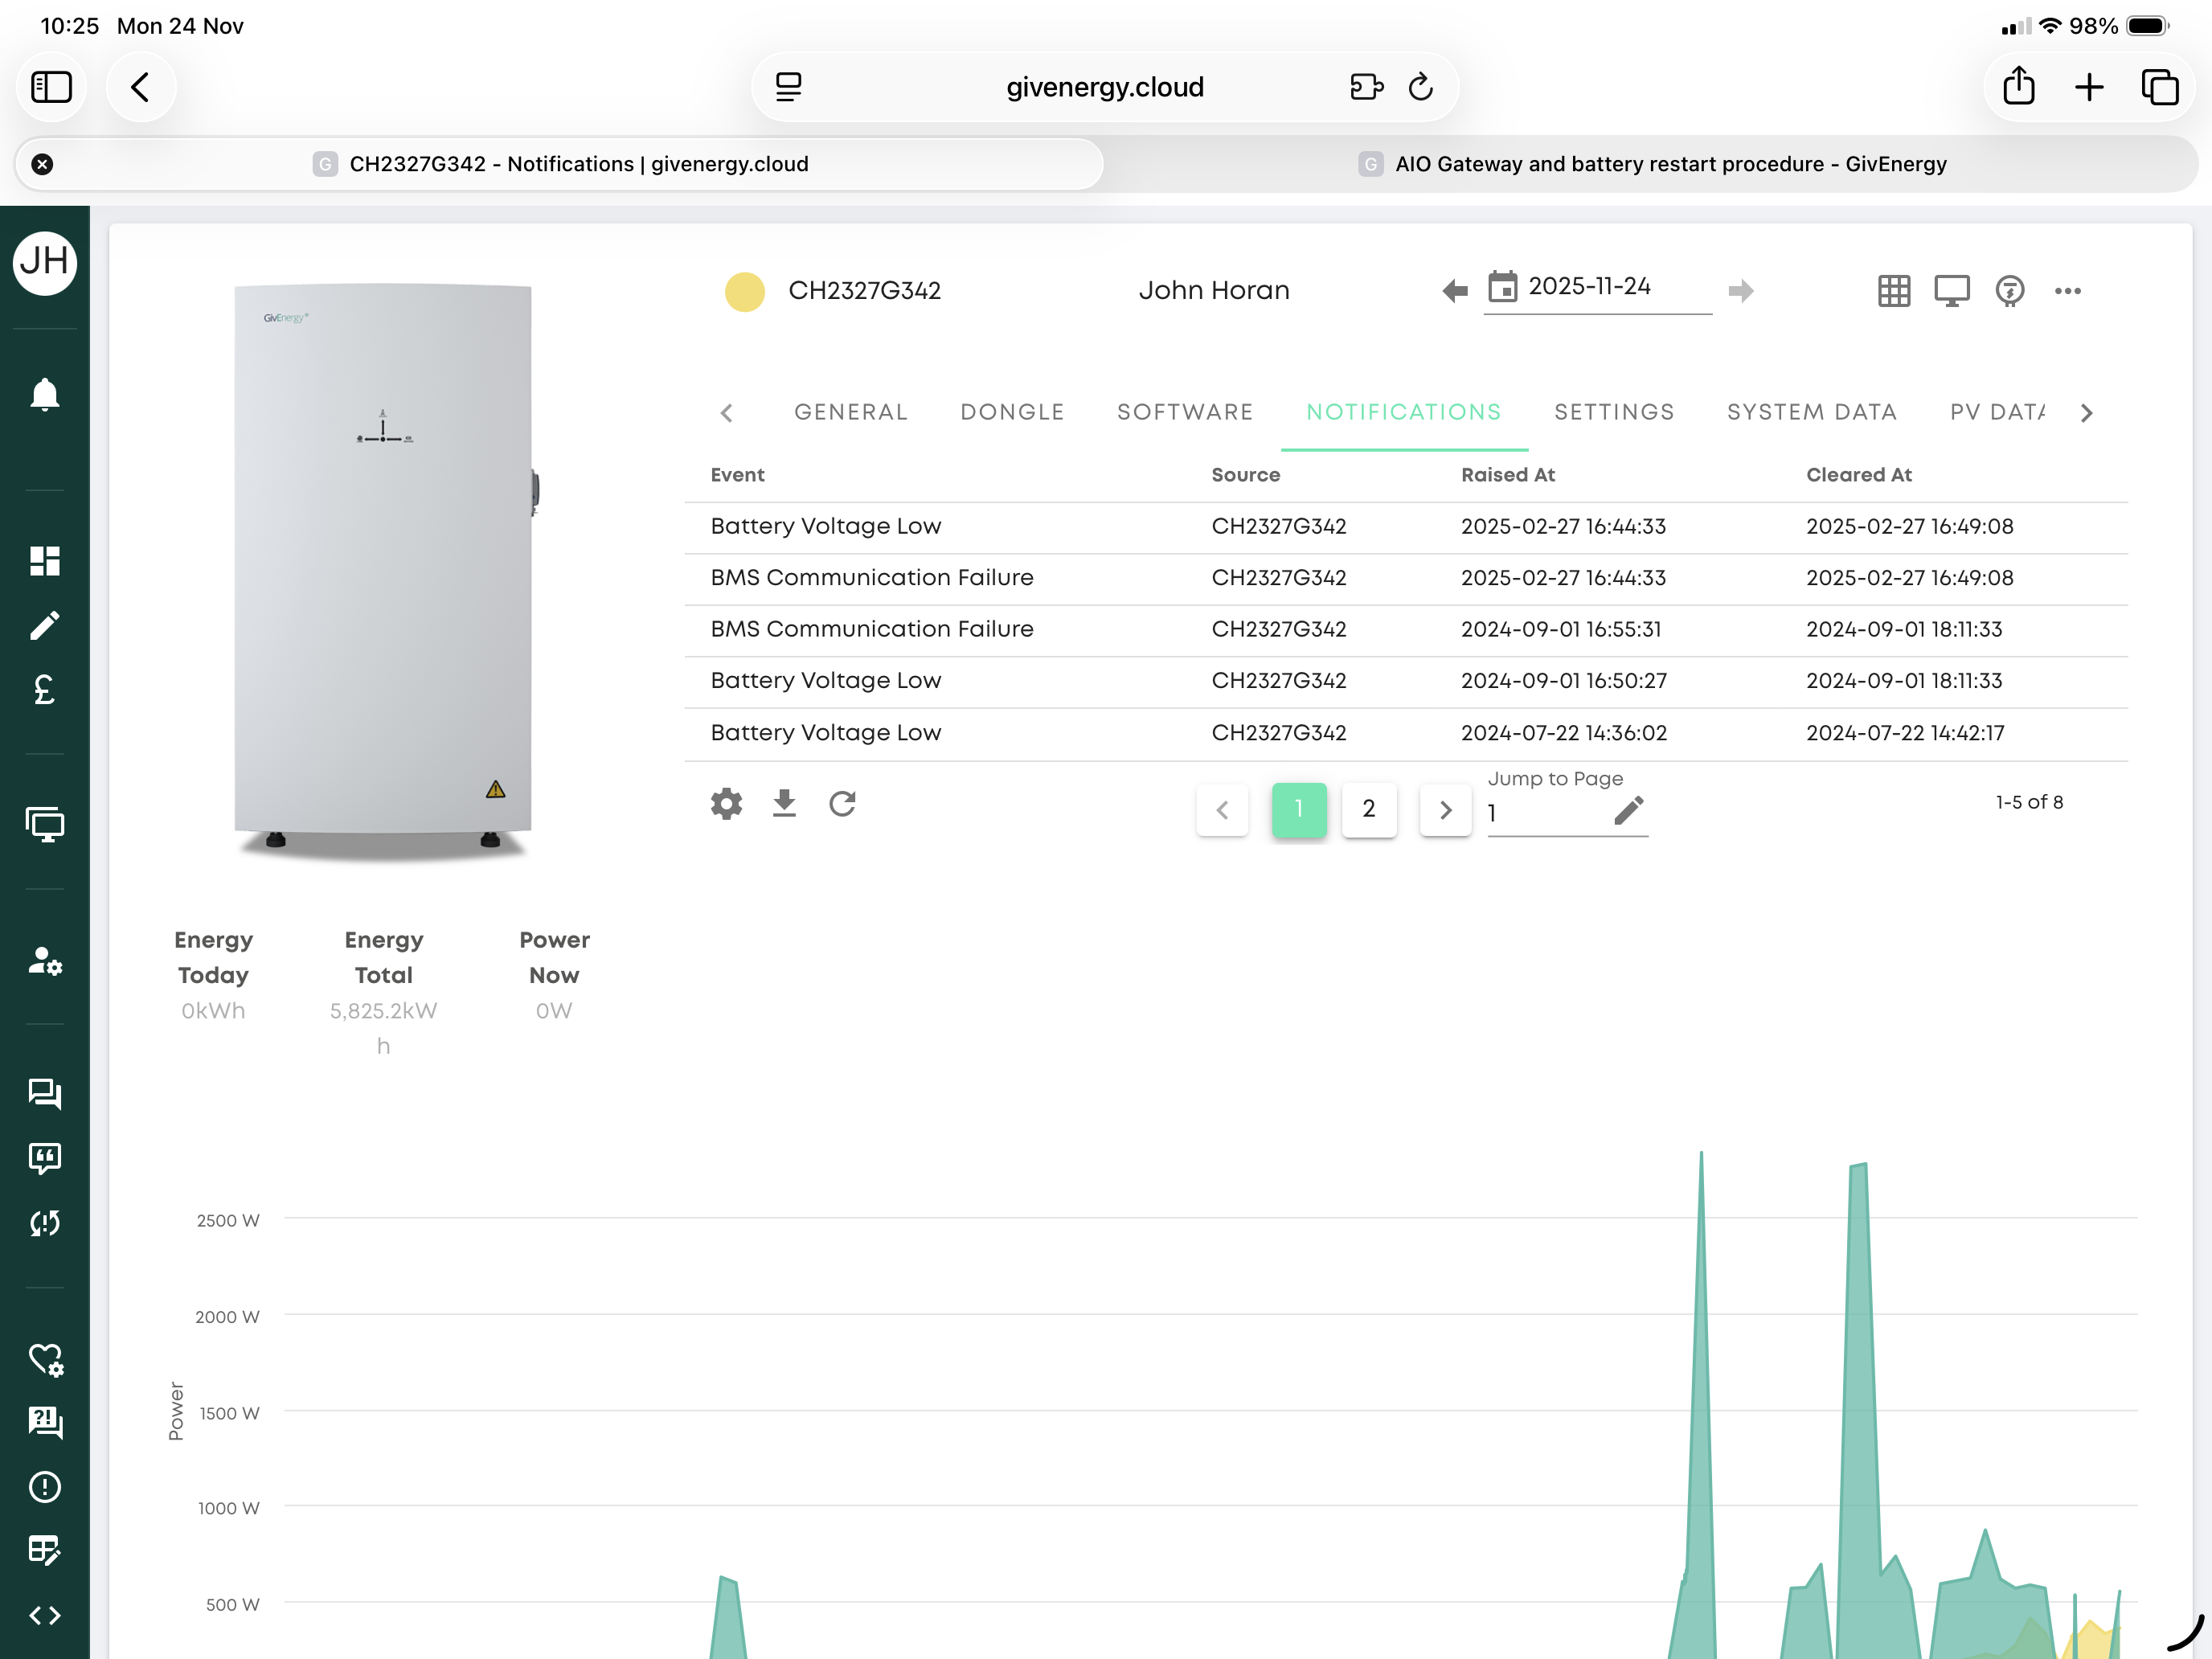The image size is (2212, 1659).
Task: Switch to the DONGLE tab
Action: point(1012,412)
